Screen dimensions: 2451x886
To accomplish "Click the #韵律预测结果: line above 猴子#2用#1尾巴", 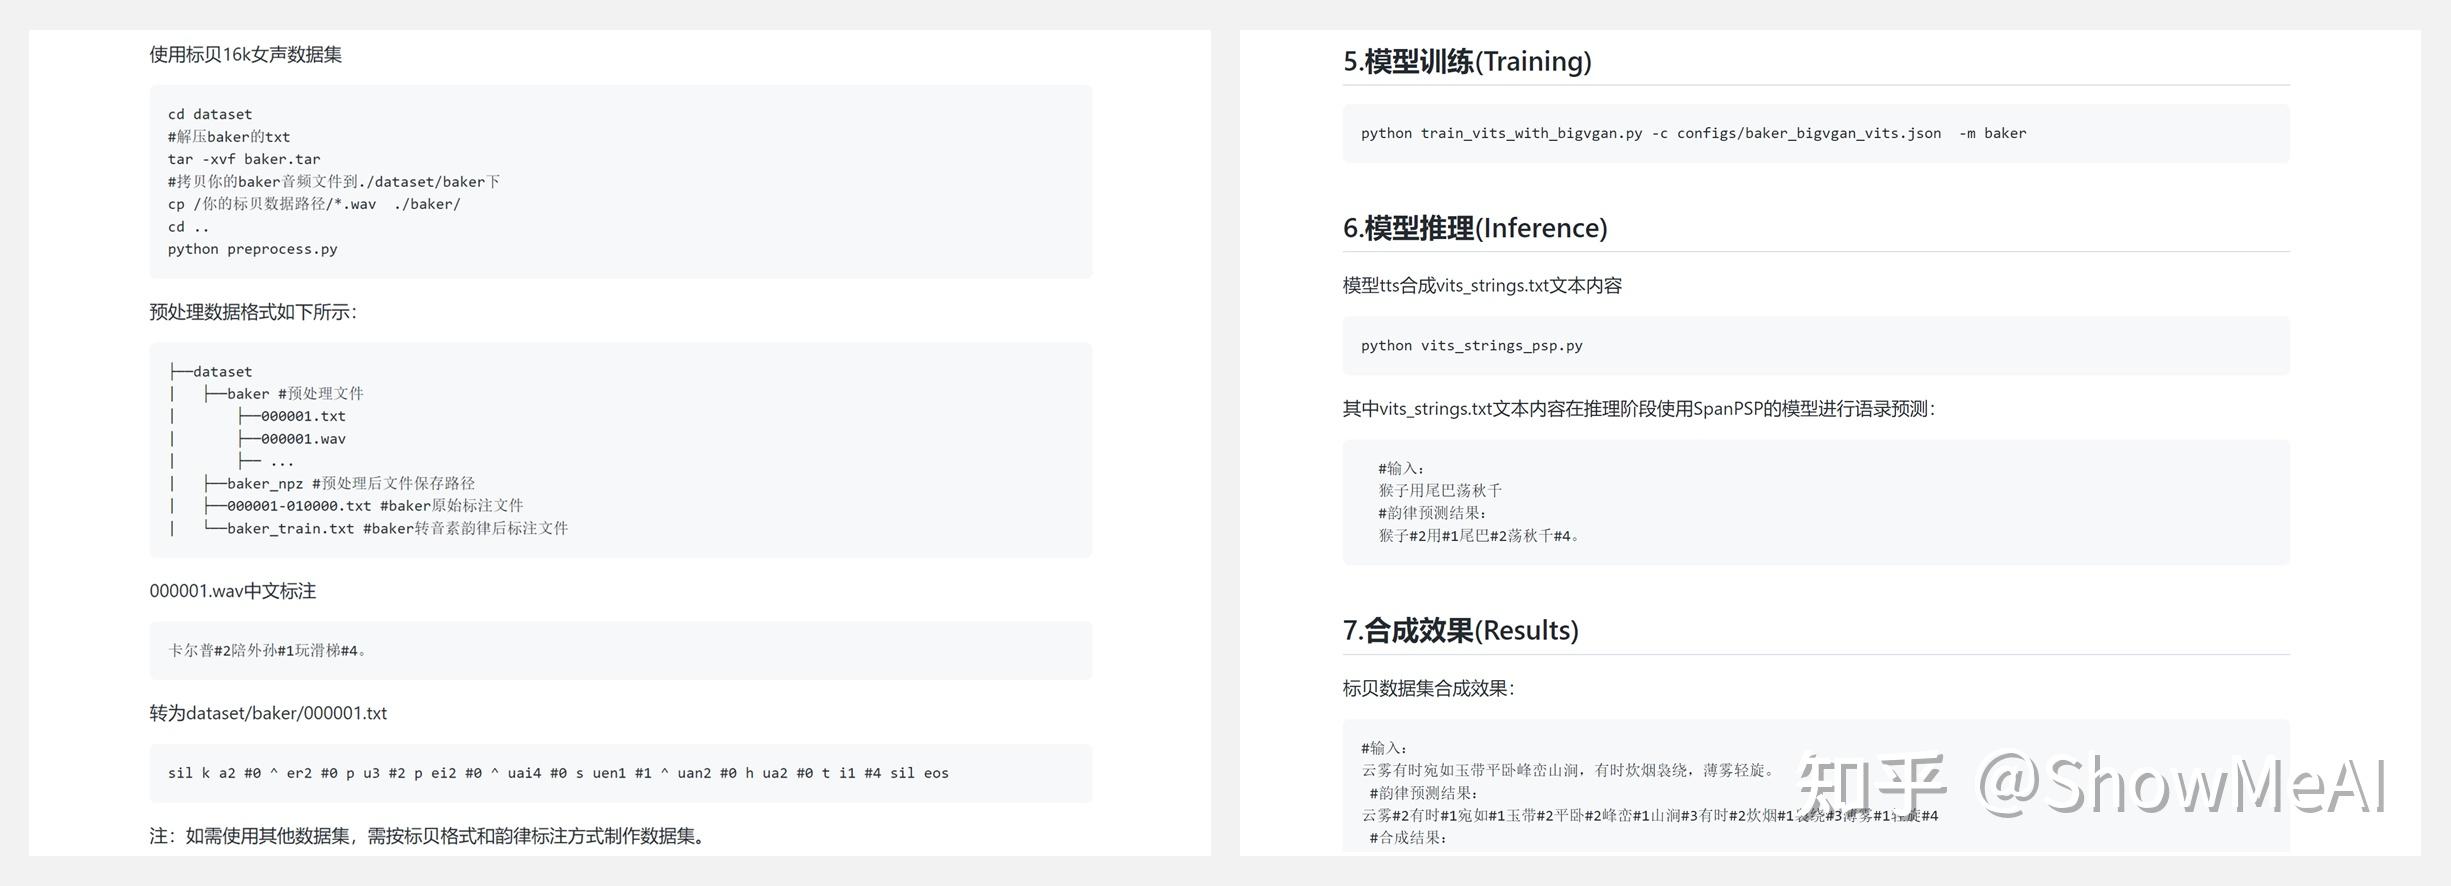I will click(1432, 513).
